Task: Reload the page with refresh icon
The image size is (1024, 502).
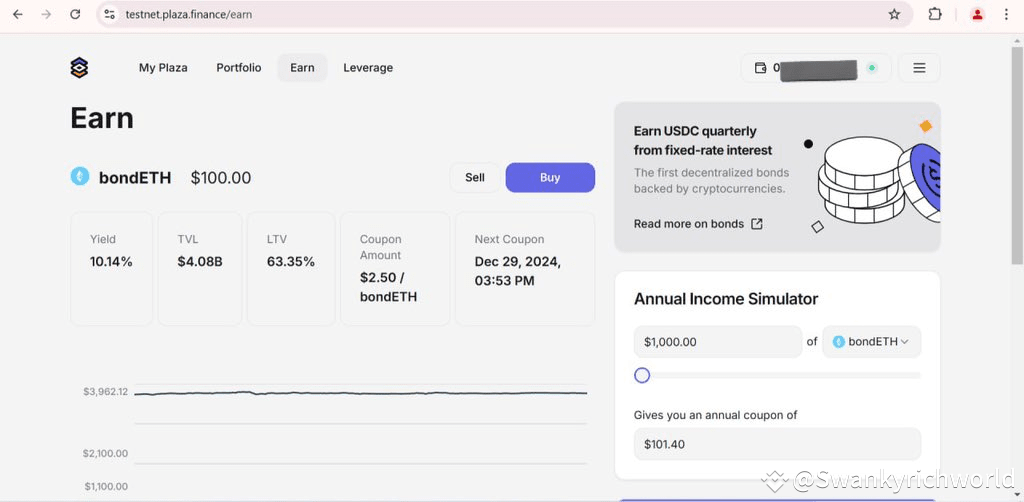Action: [x=75, y=14]
